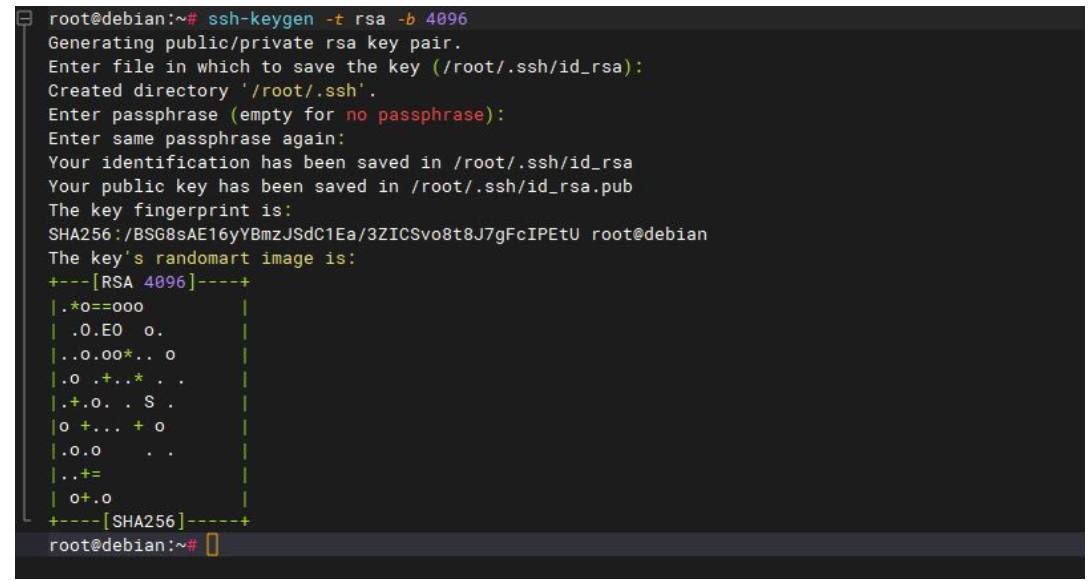Click the blinking cursor at the prompt
This screenshot has width=1088, height=581.
(211, 545)
